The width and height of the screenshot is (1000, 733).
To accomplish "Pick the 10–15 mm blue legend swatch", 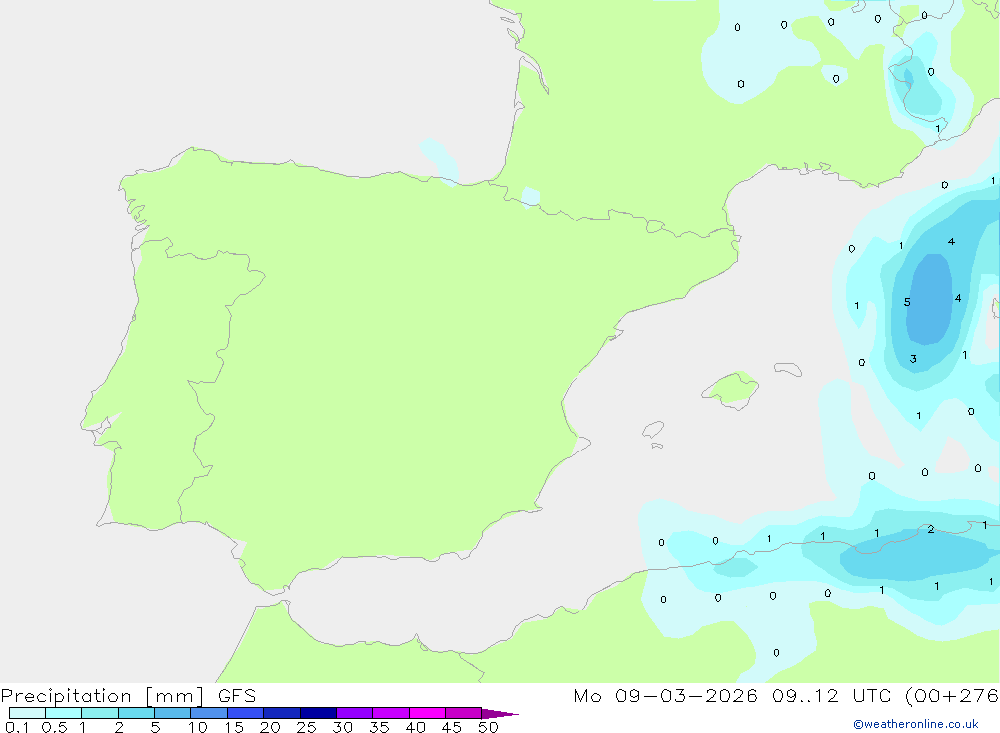I will coord(209,713).
